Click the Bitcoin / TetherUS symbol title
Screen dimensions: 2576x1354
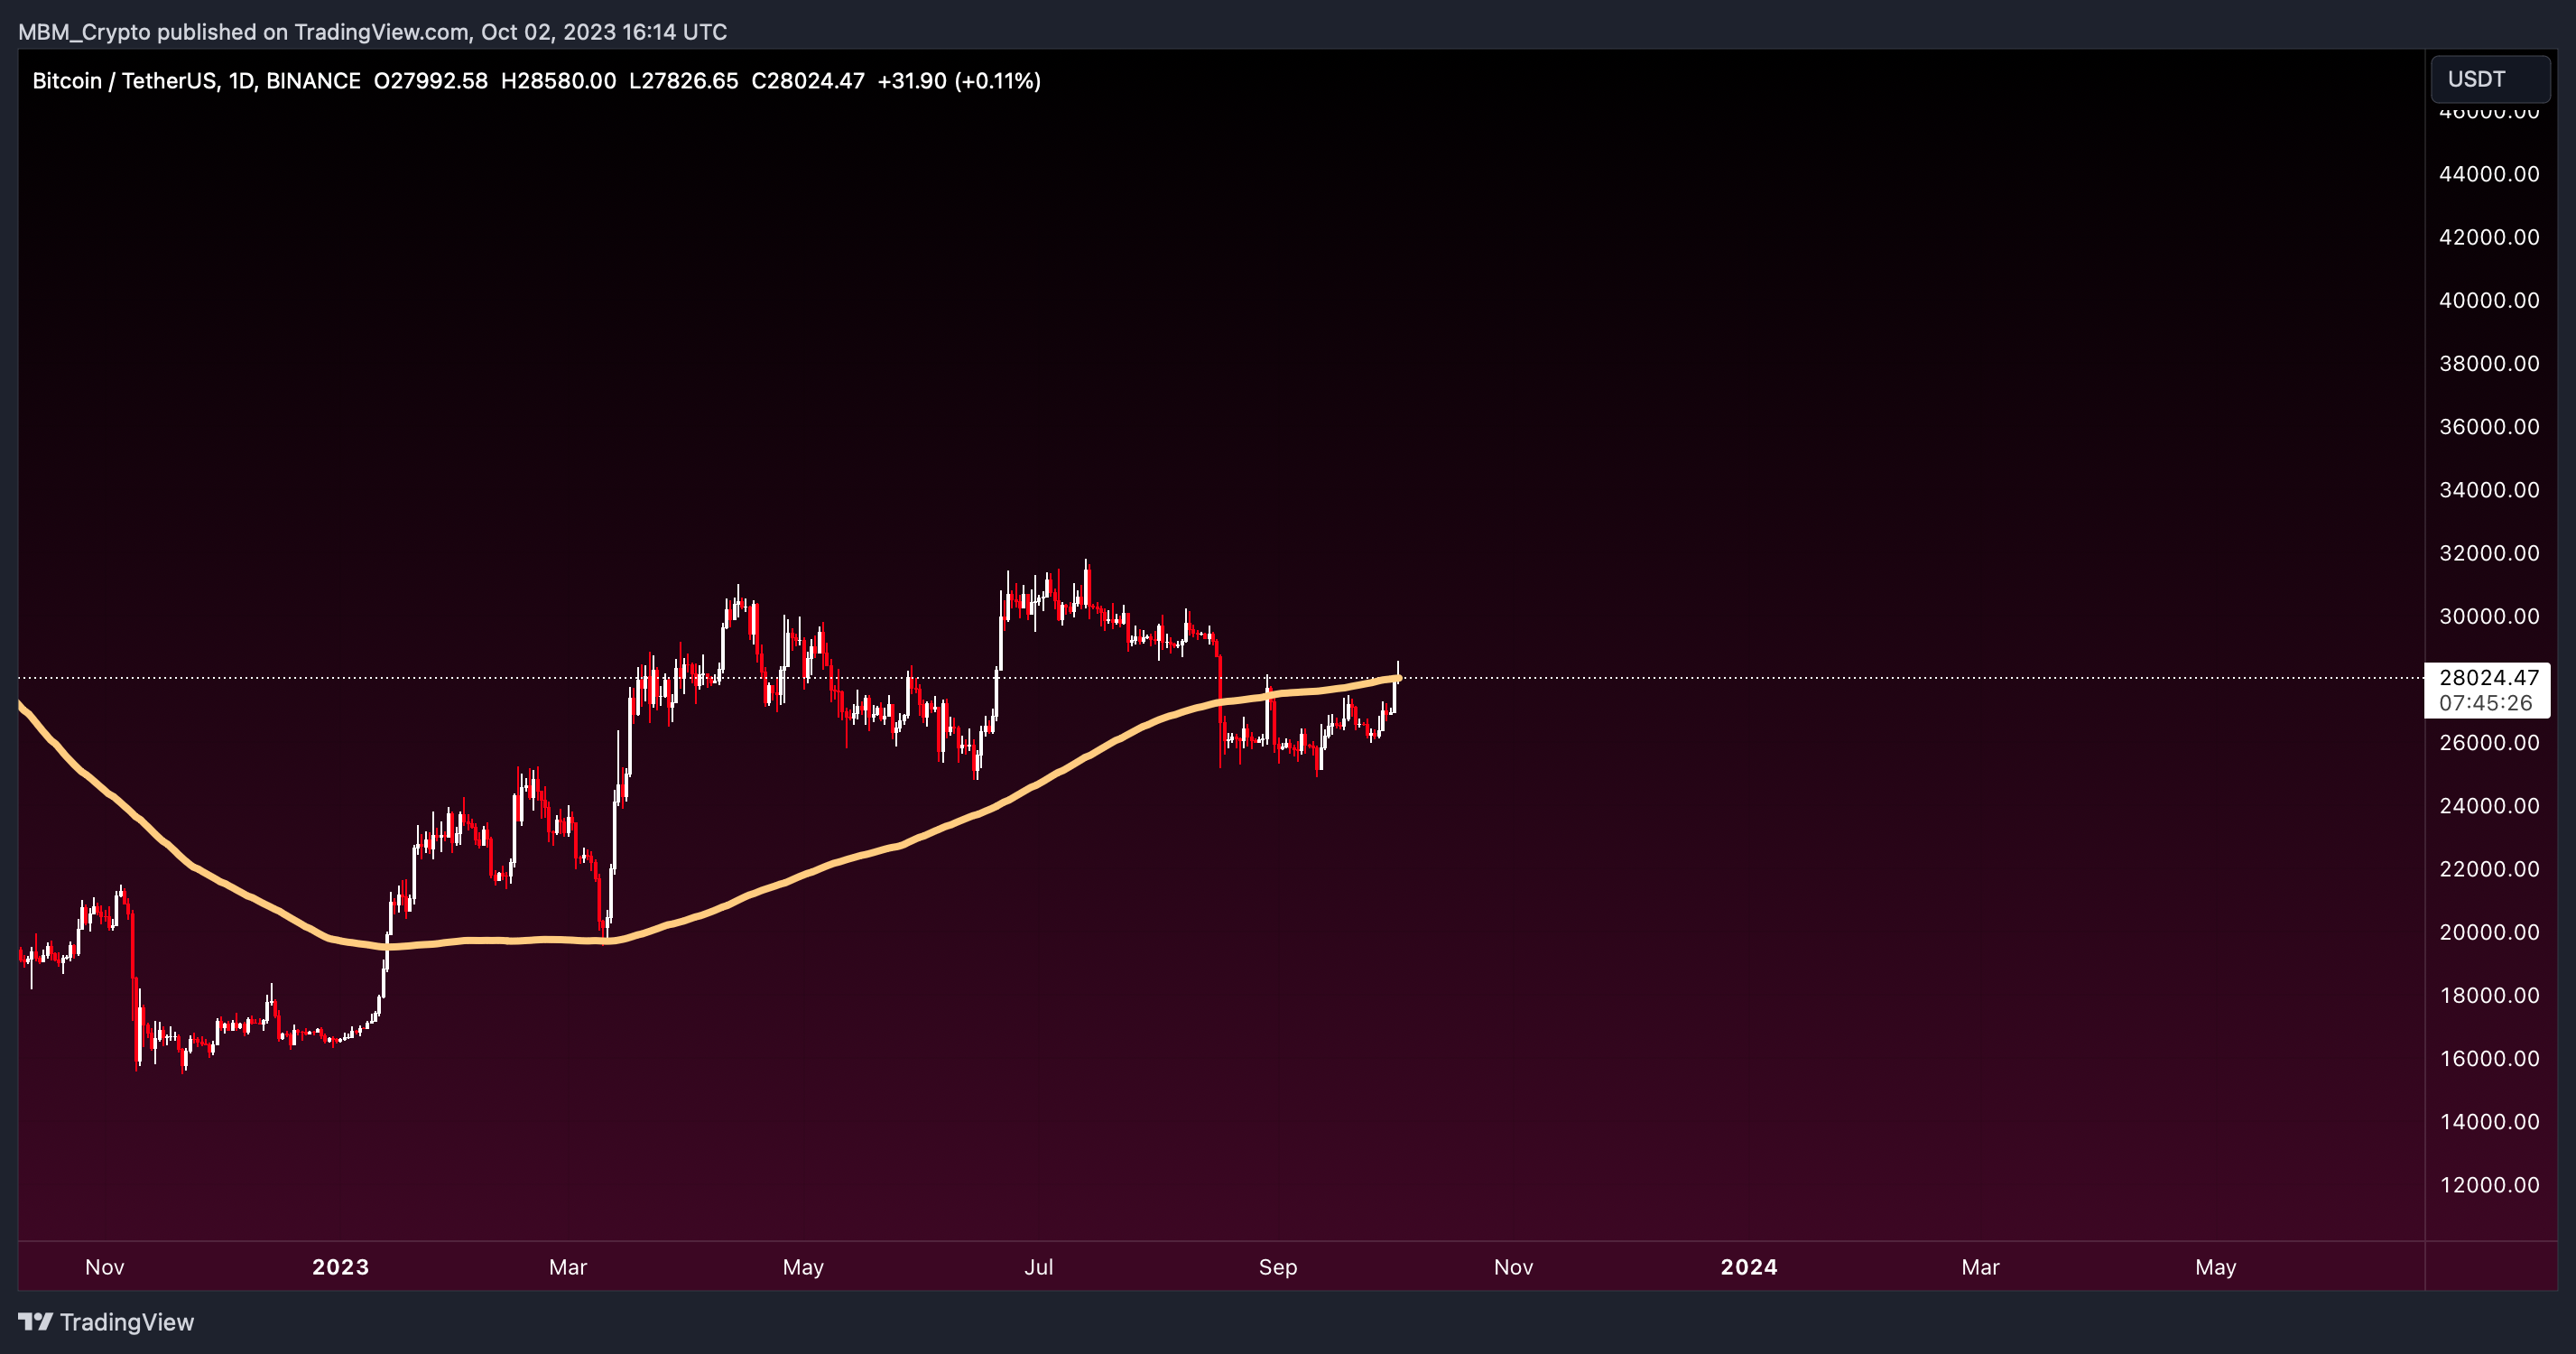pos(125,81)
